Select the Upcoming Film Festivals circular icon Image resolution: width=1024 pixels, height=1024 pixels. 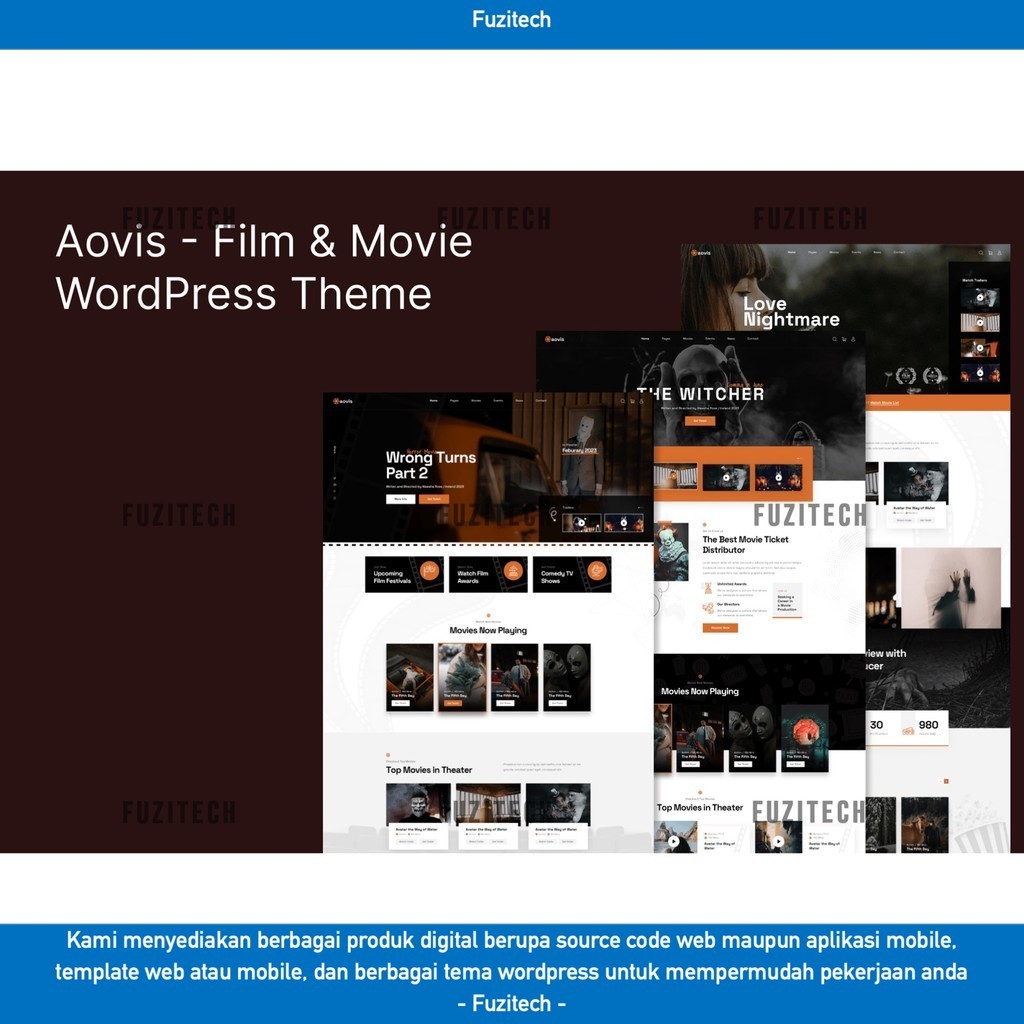(x=431, y=571)
